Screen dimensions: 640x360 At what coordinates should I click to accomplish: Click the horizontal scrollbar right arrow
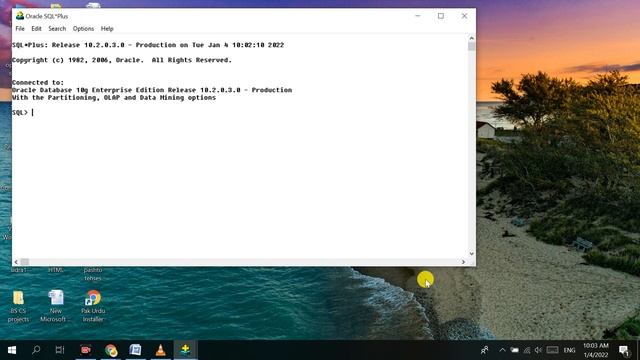pos(463,262)
